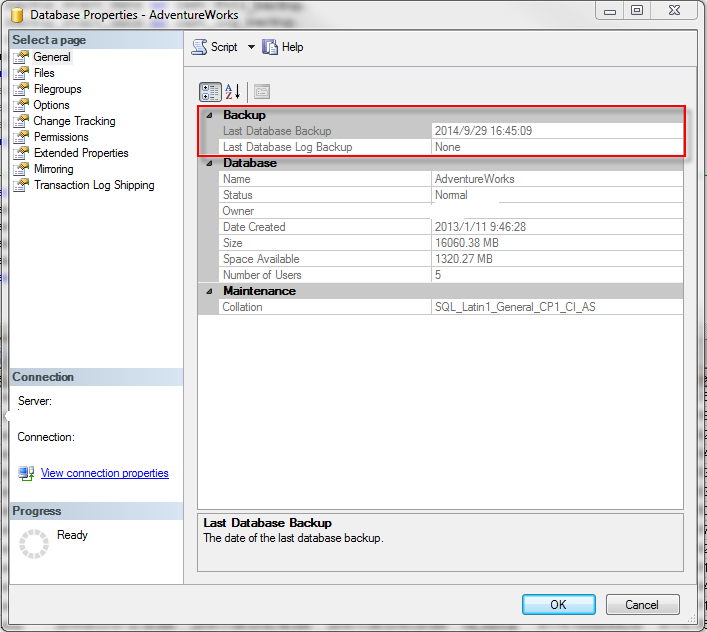Open the Script dropdown arrow
Image resolution: width=707 pixels, height=632 pixels.
[251, 47]
